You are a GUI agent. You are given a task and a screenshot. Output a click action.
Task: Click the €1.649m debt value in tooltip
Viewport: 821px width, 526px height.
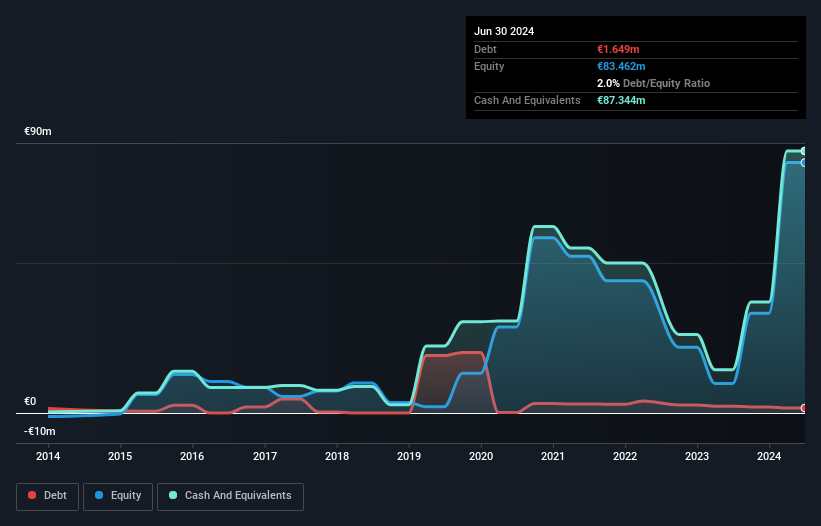click(x=618, y=49)
